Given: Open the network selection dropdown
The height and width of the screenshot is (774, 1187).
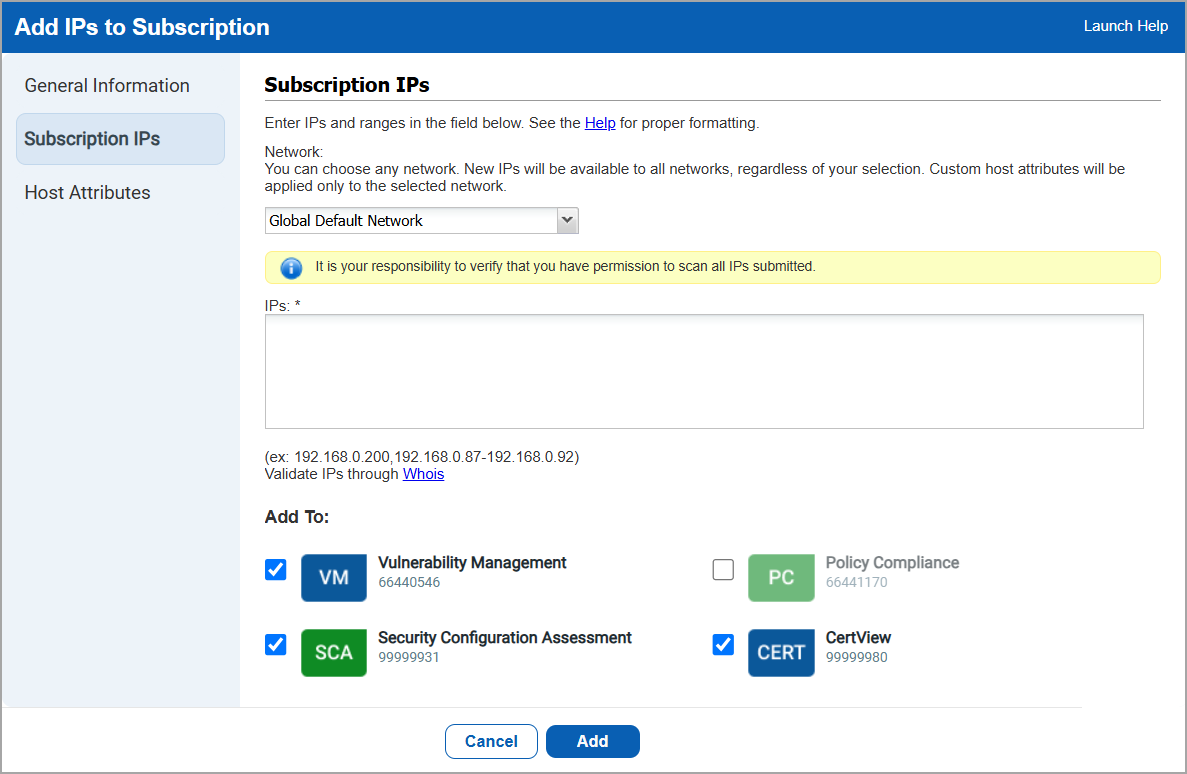Looking at the screenshot, I should pos(421,220).
